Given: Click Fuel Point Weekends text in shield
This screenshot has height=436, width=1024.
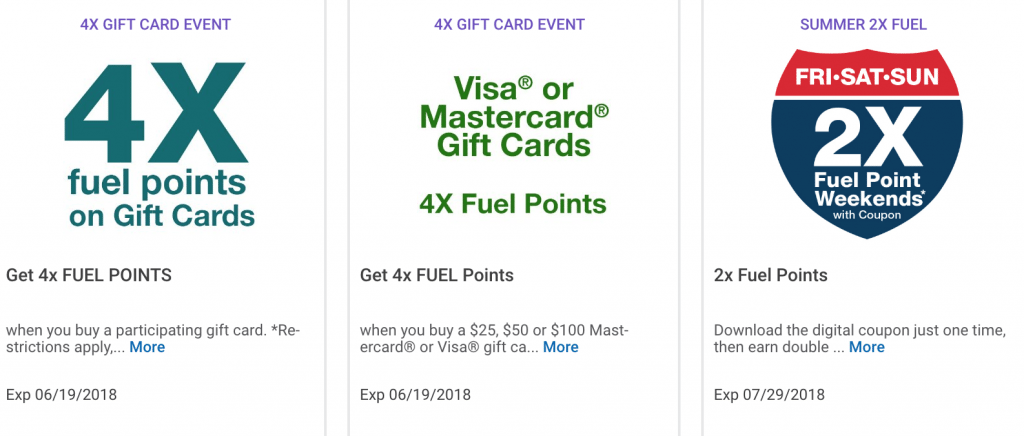Looking at the screenshot, I should pyautogui.click(x=867, y=189).
